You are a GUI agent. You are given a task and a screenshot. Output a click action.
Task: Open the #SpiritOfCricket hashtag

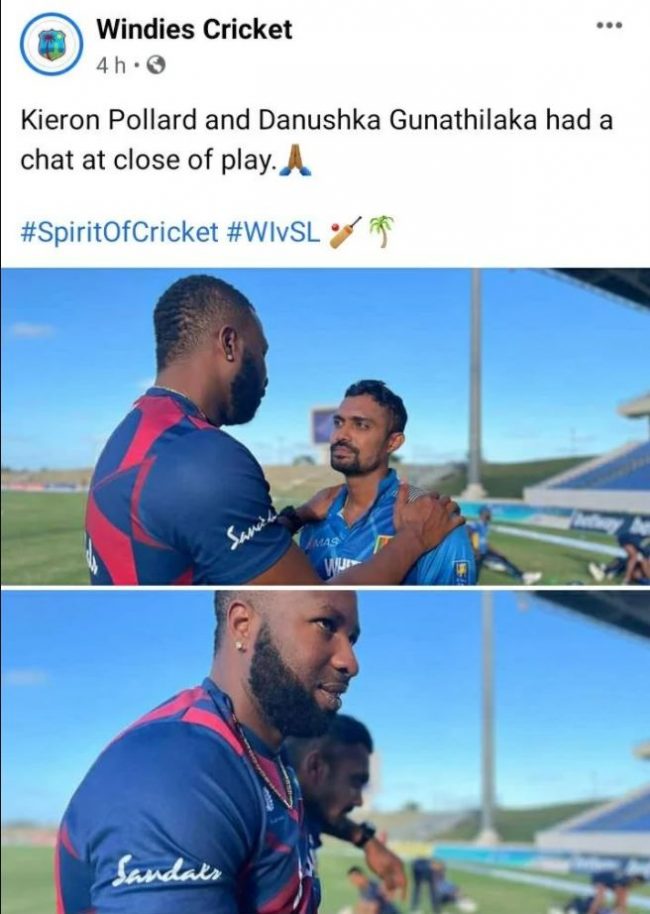click(119, 232)
